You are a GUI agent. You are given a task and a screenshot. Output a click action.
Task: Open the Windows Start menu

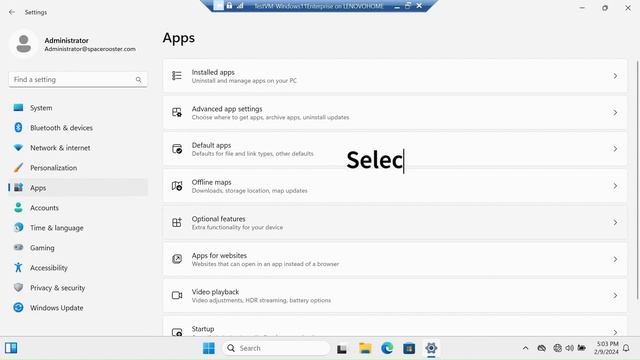pos(209,348)
